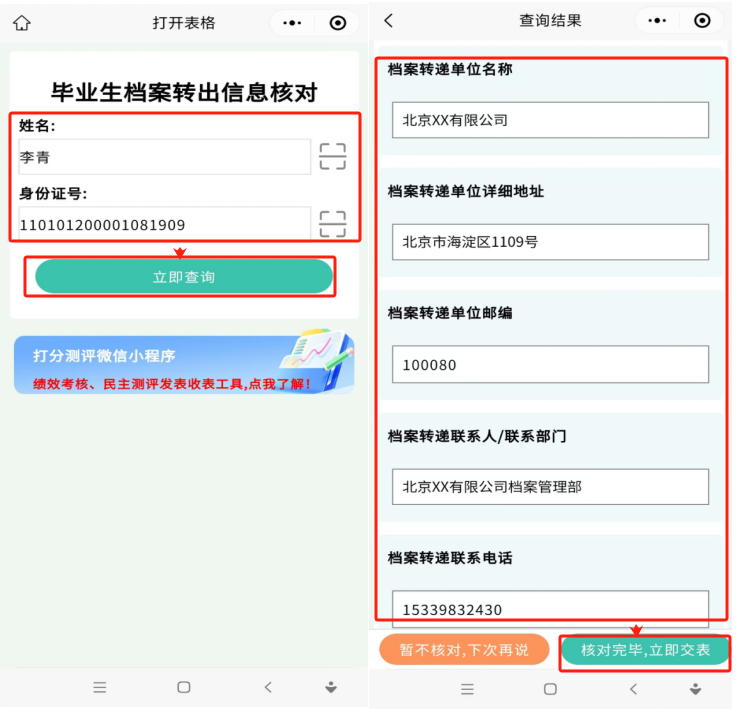Open the 打分测评微信小程序 banner
The image size is (737, 713).
click(184, 363)
